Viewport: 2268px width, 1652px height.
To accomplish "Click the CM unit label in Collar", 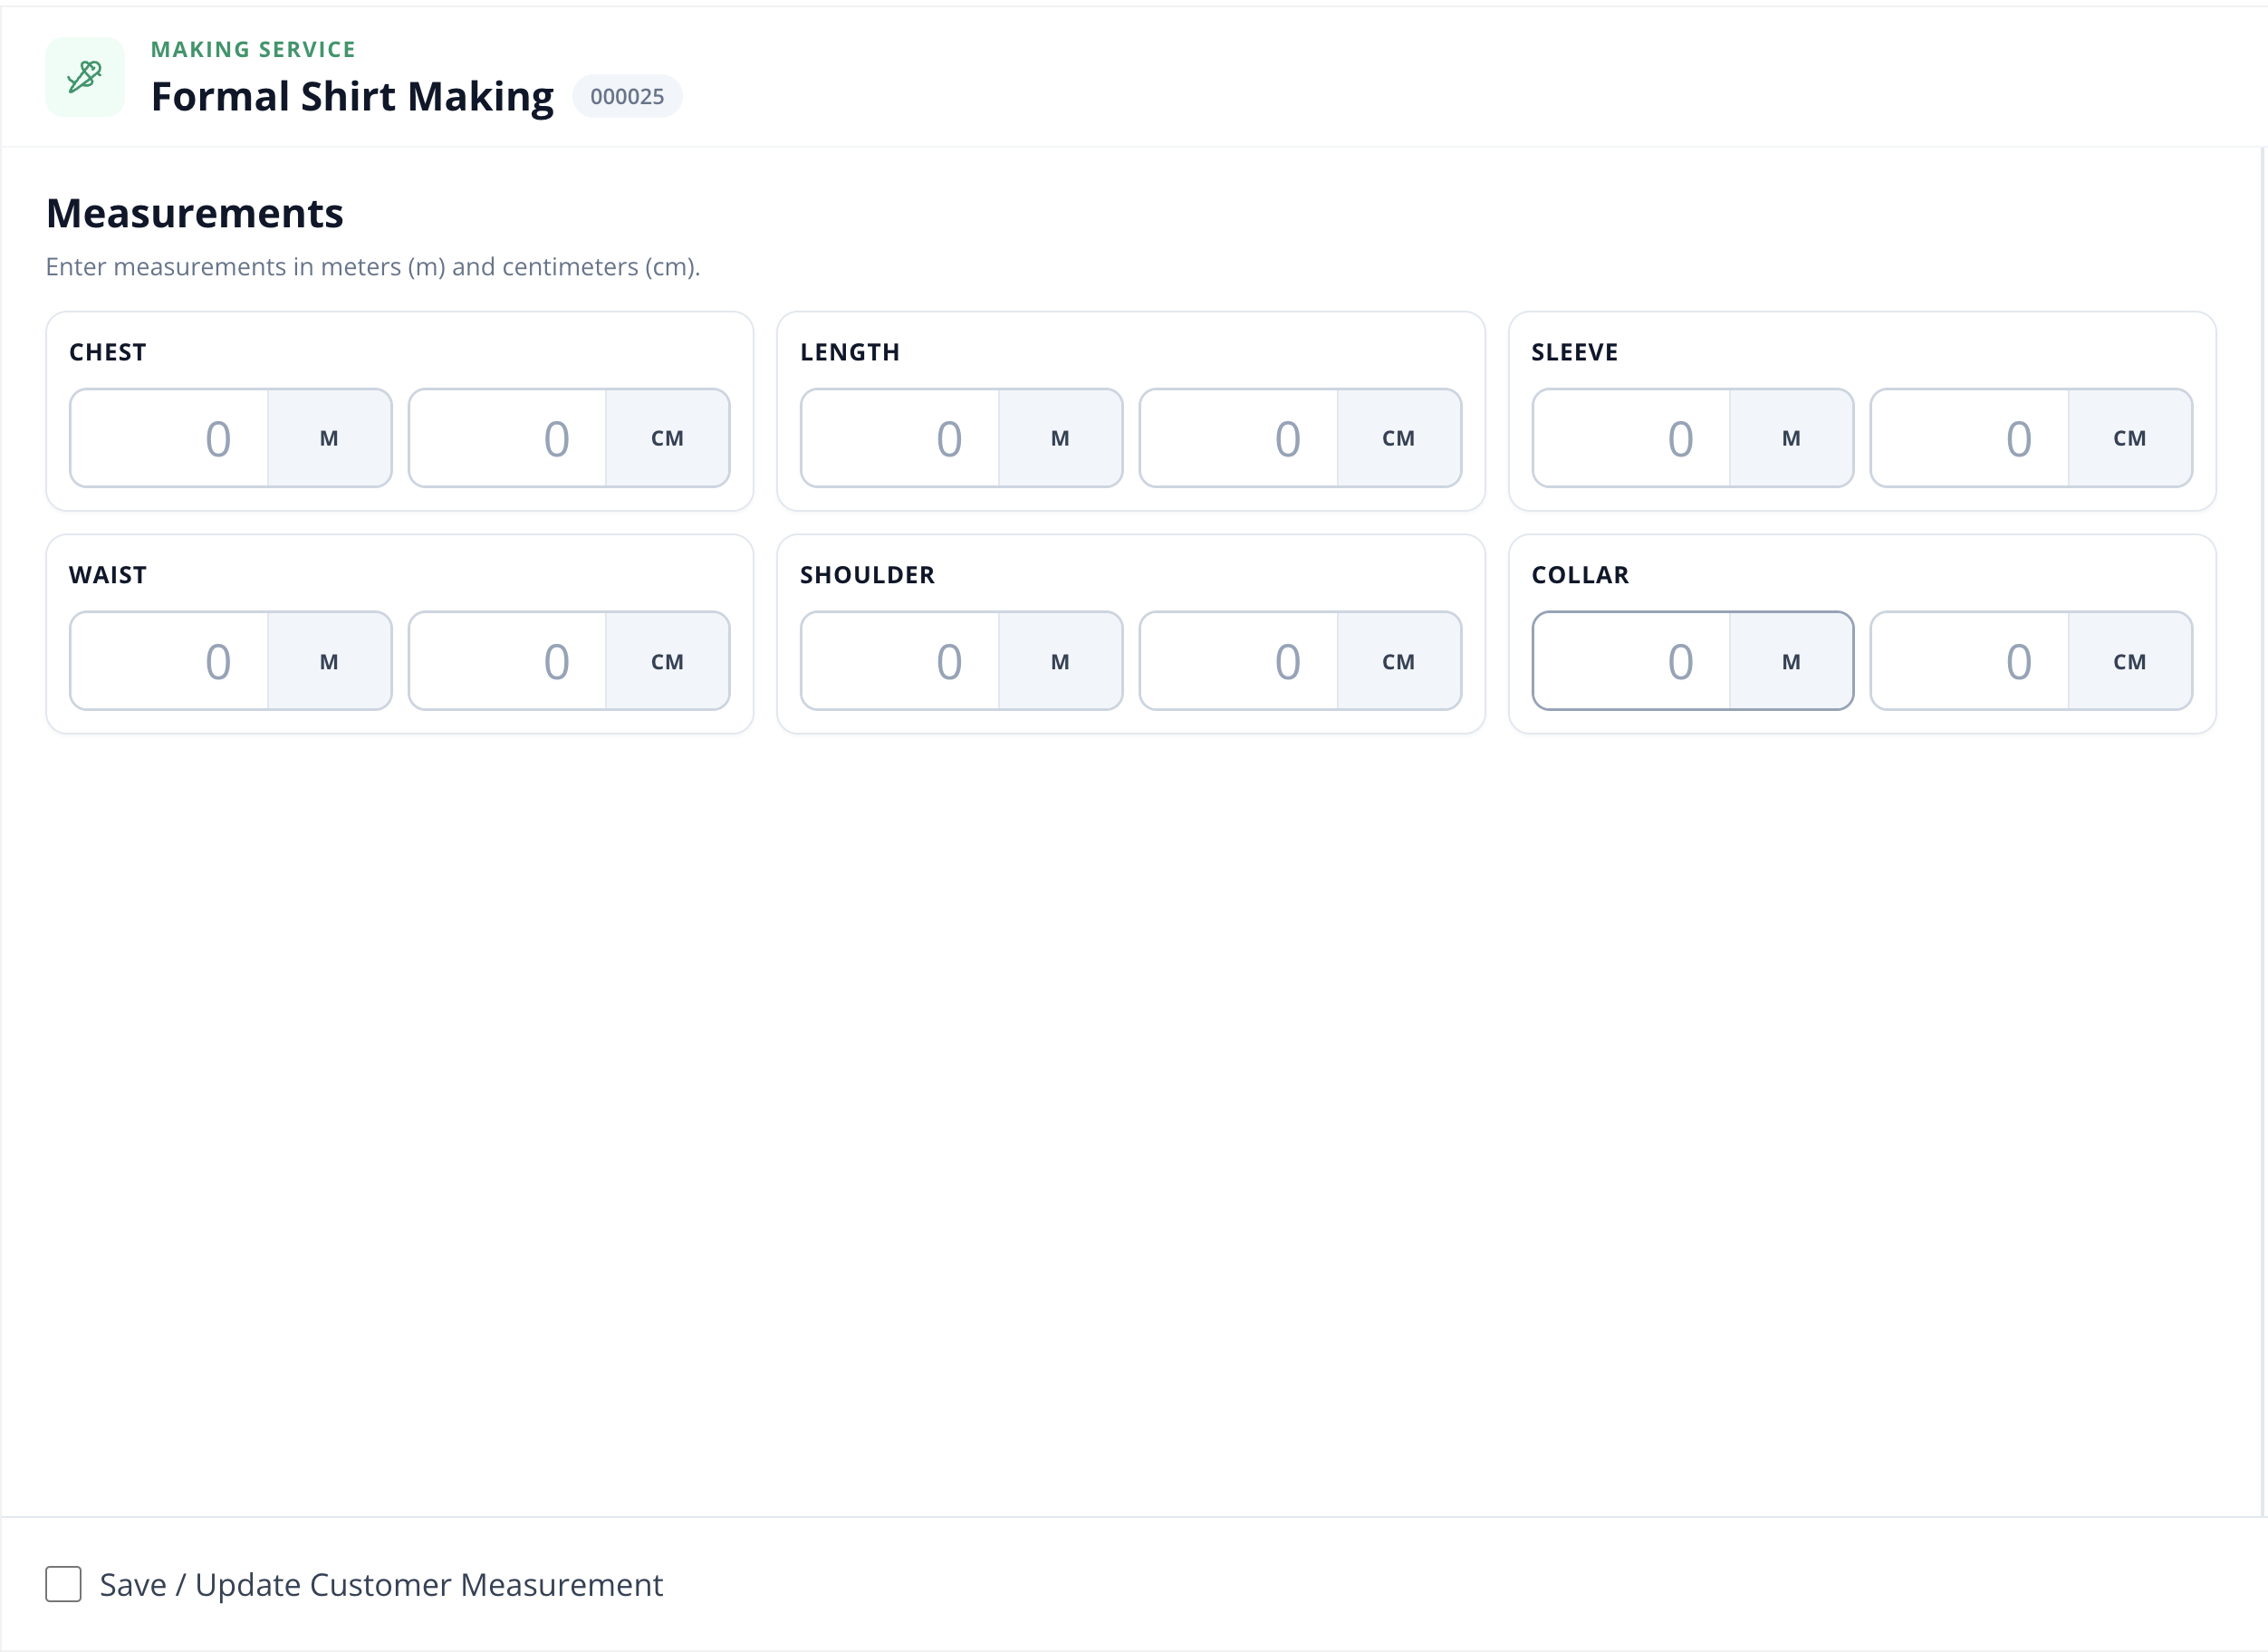I will pyautogui.click(x=2130, y=661).
